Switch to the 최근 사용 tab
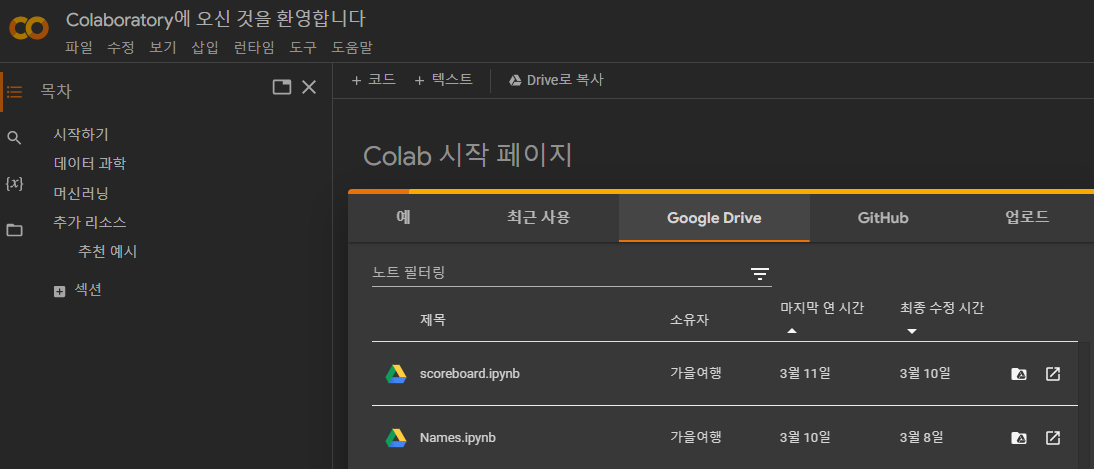The height and width of the screenshot is (469, 1094). pos(538,218)
